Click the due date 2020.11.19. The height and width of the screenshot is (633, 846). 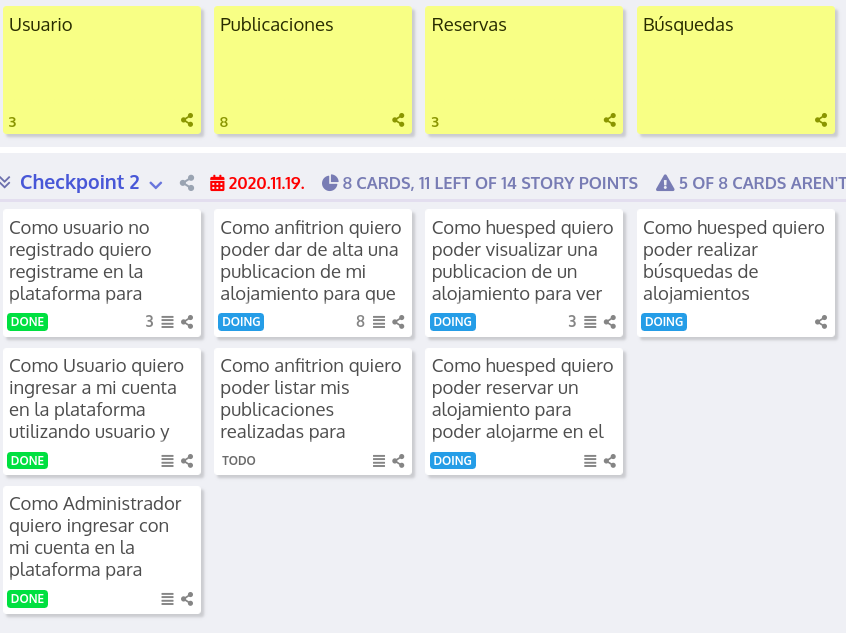click(x=267, y=183)
